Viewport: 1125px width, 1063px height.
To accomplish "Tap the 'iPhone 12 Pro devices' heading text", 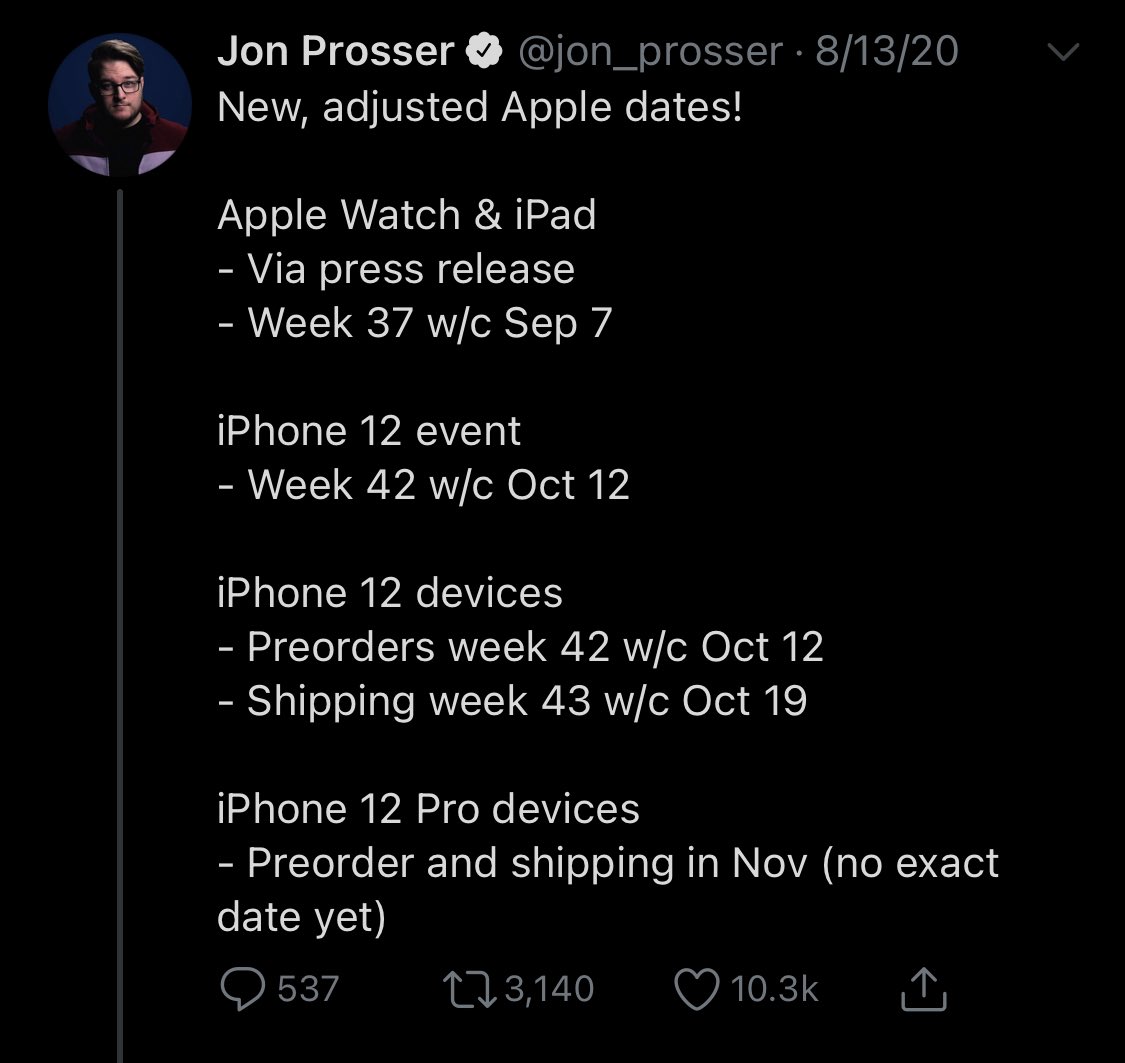I will (428, 809).
